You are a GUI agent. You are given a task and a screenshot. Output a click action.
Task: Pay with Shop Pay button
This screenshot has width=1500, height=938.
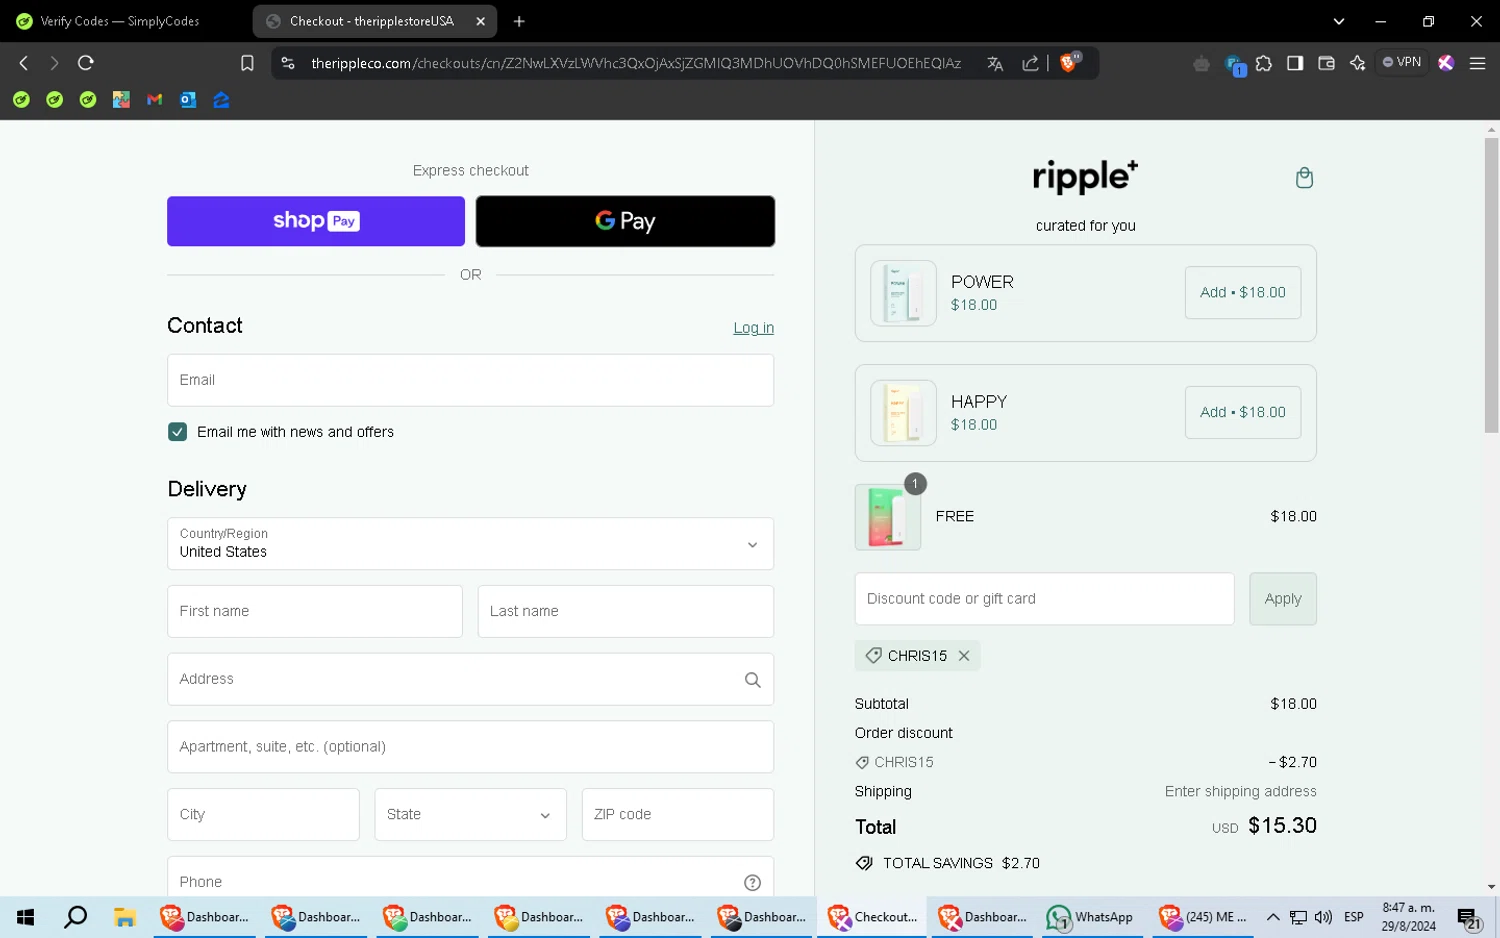coord(316,221)
